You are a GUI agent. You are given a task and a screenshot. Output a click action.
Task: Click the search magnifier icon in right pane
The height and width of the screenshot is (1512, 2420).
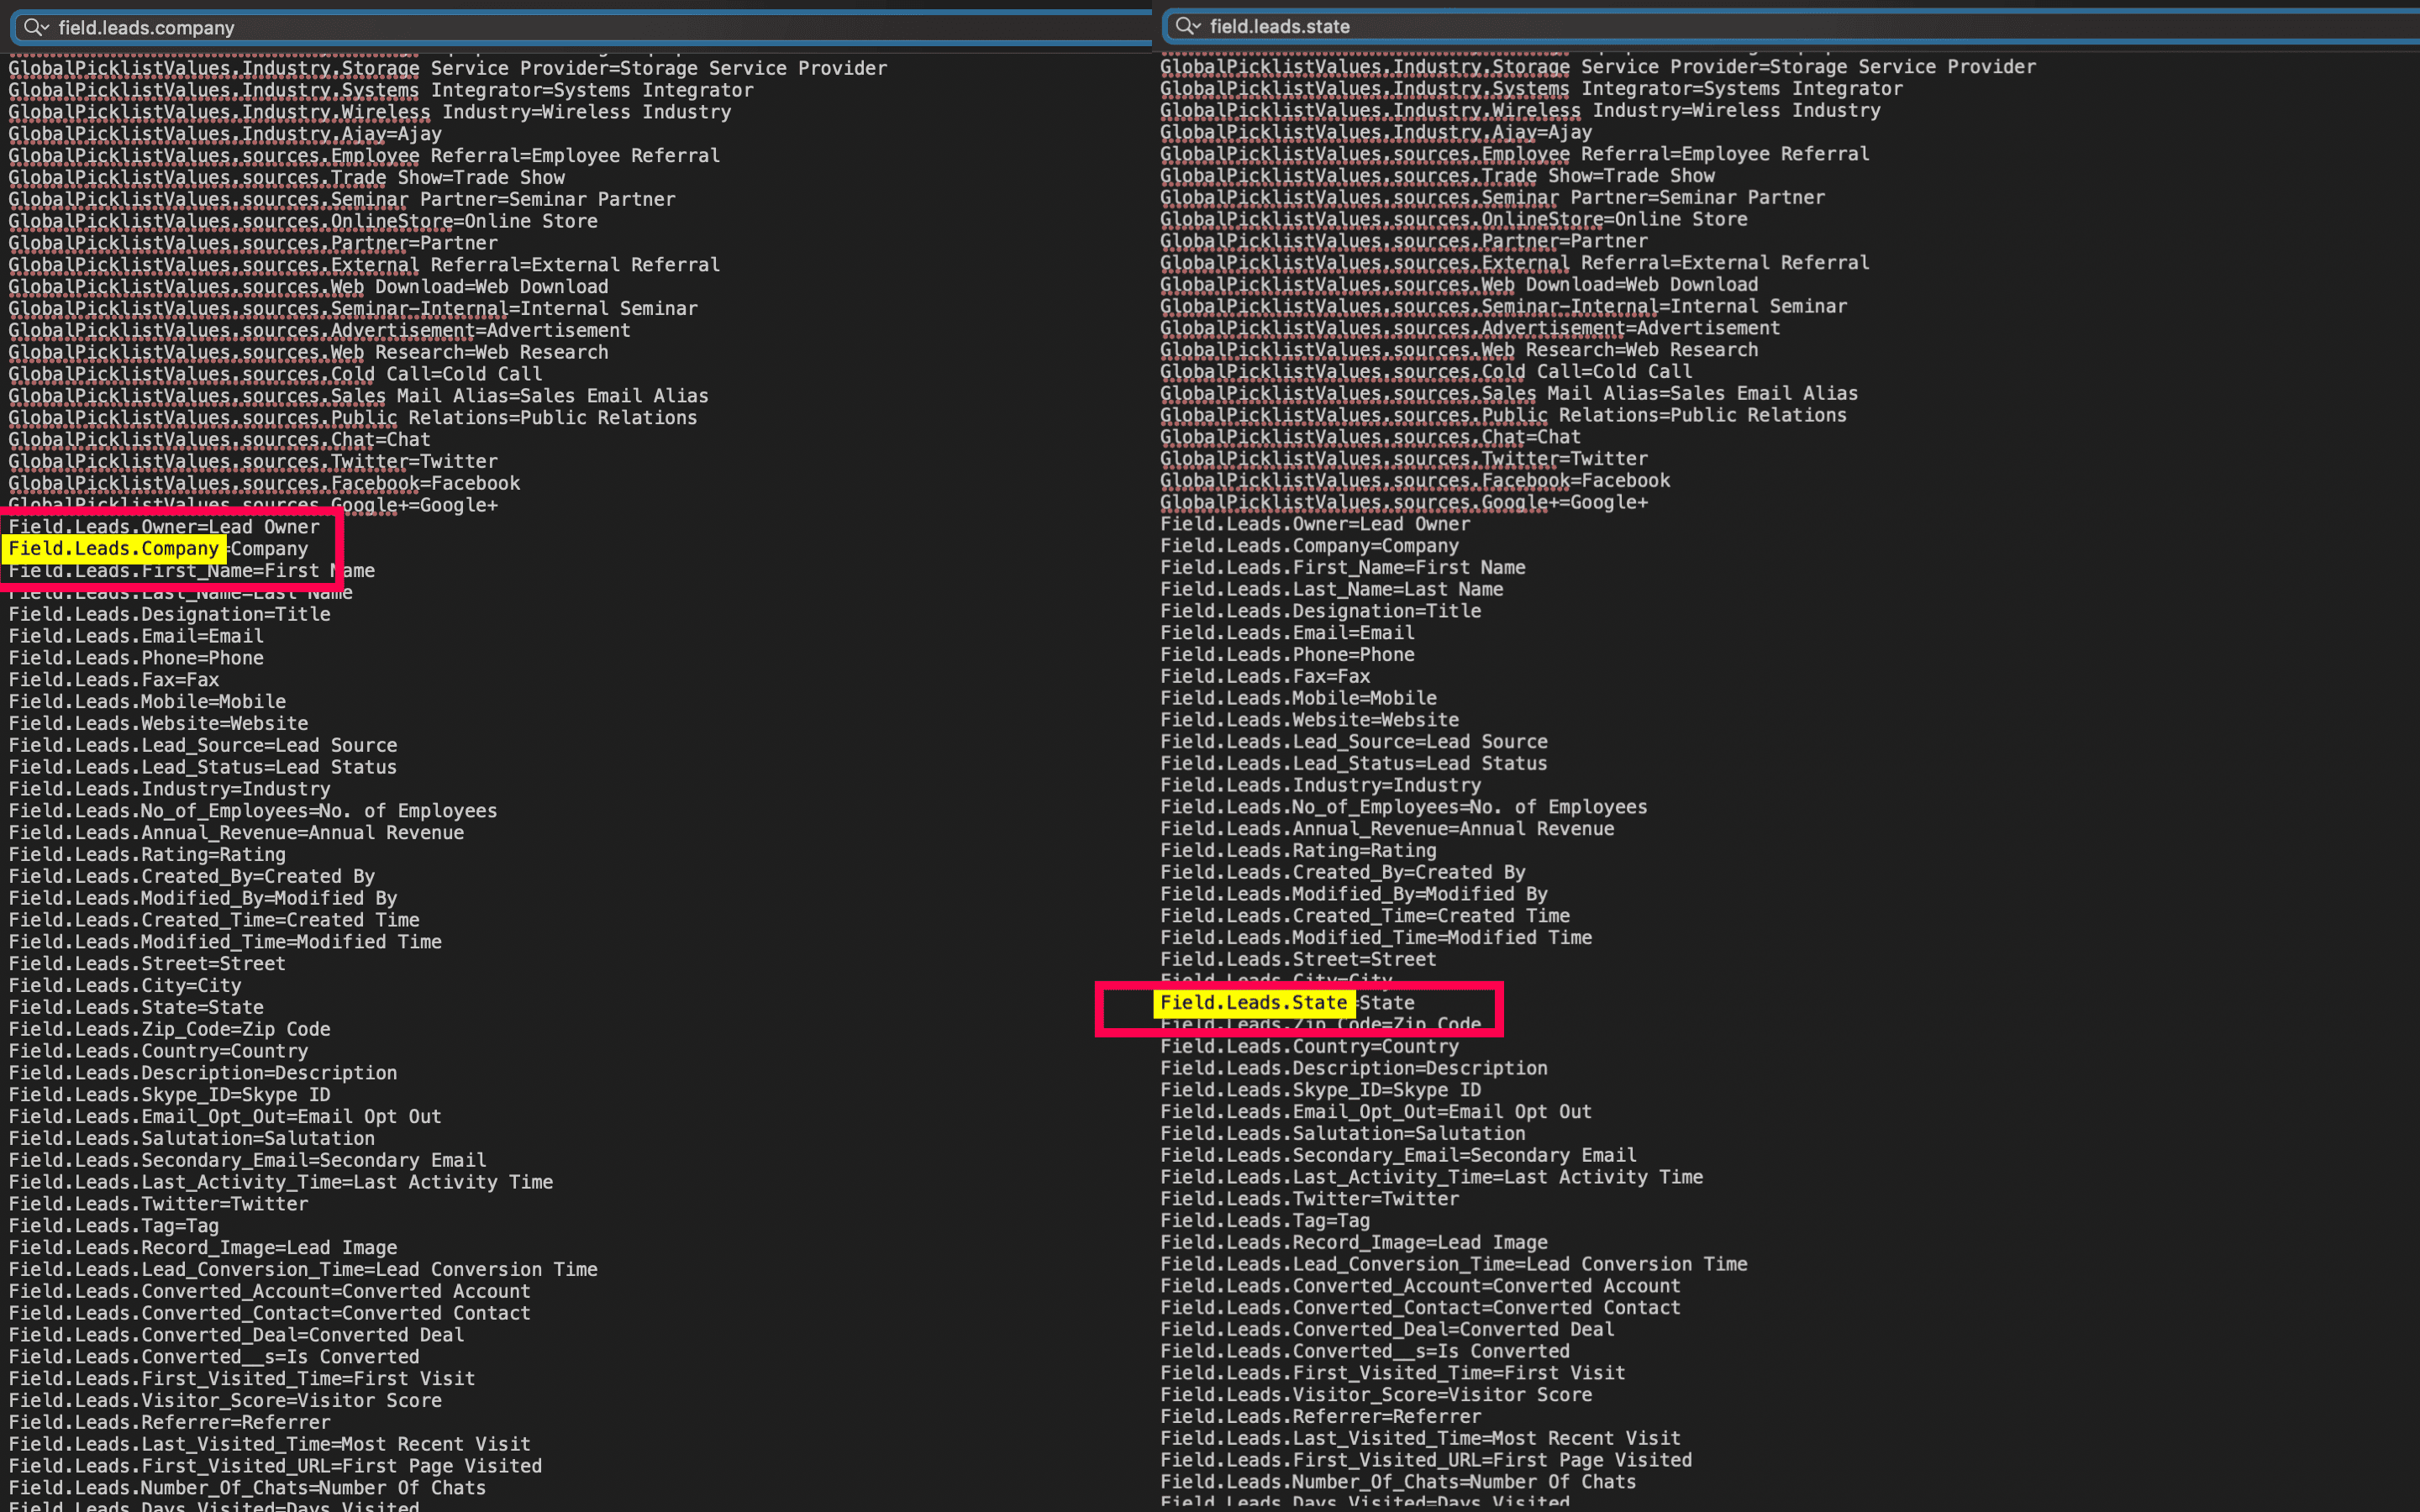1183,26
